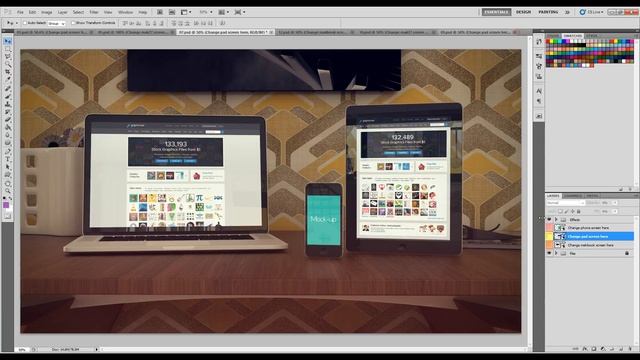The width and height of the screenshot is (640, 360).
Task: Open the Image menu
Action: coord(47,12)
